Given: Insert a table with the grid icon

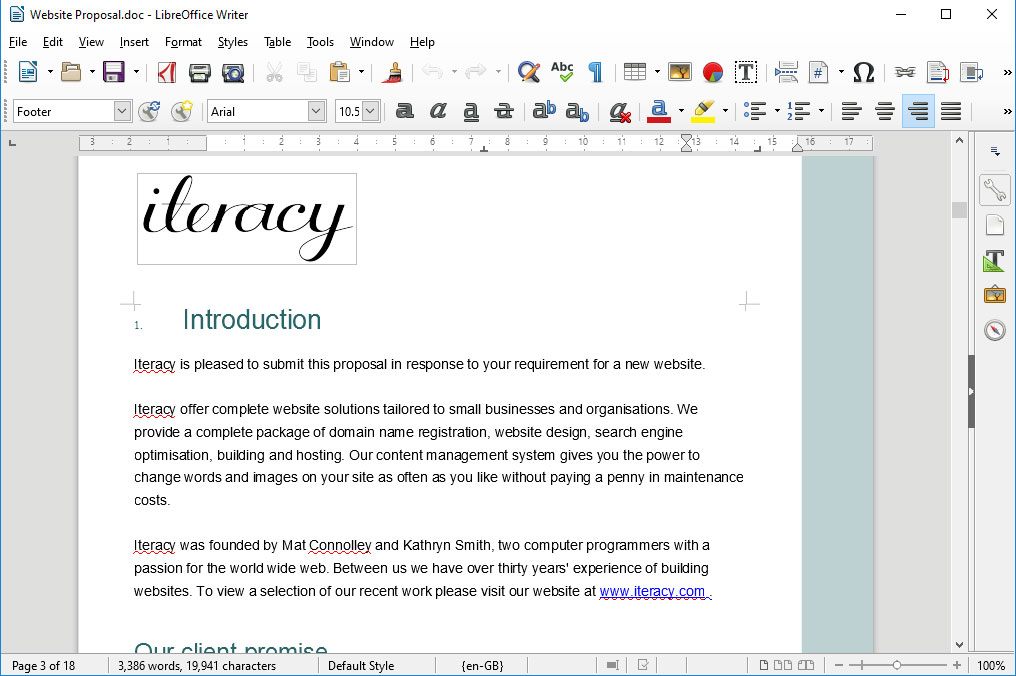Looking at the screenshot, I should [635, 71].
